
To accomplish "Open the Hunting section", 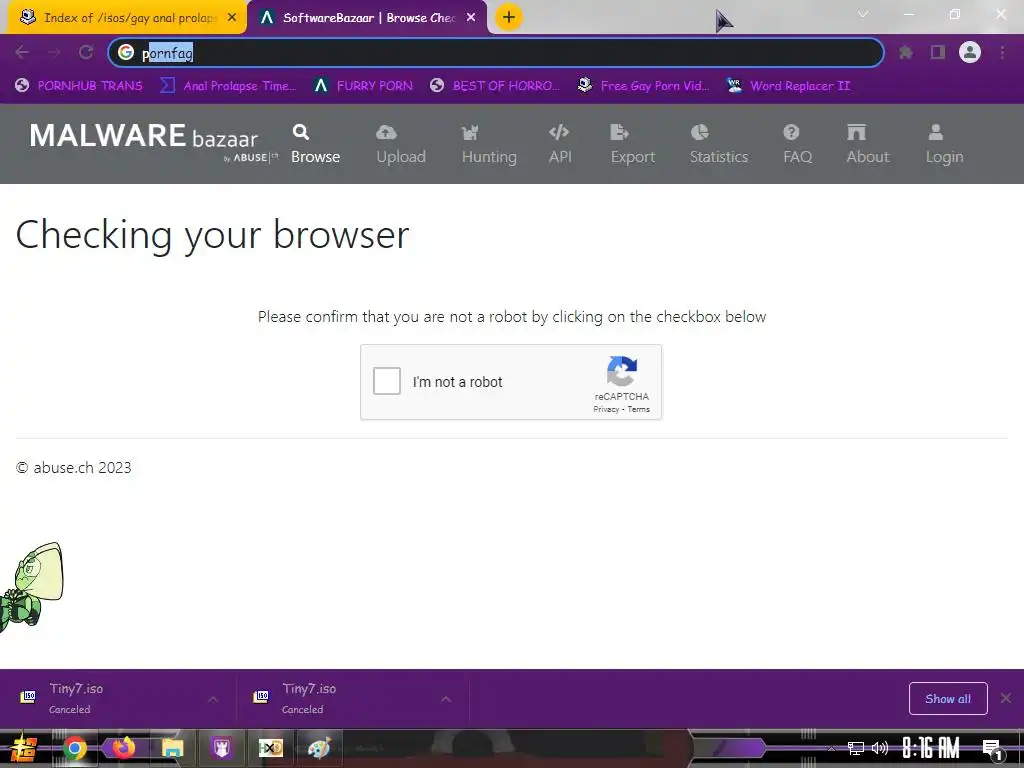I will [489, 144].
